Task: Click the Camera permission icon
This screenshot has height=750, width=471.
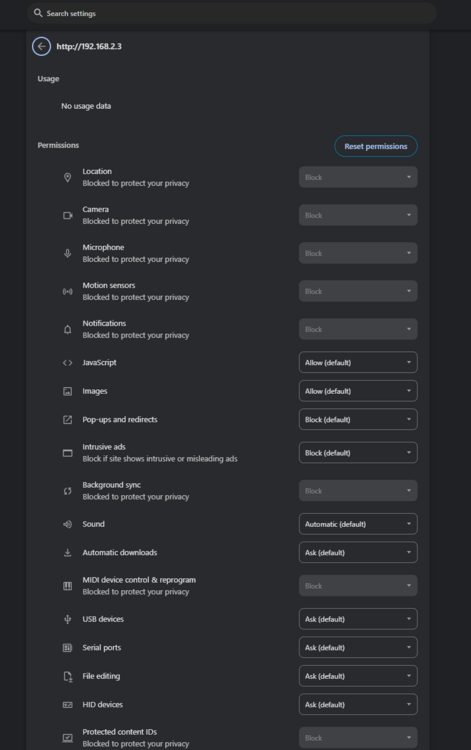Action: (67, 216)
